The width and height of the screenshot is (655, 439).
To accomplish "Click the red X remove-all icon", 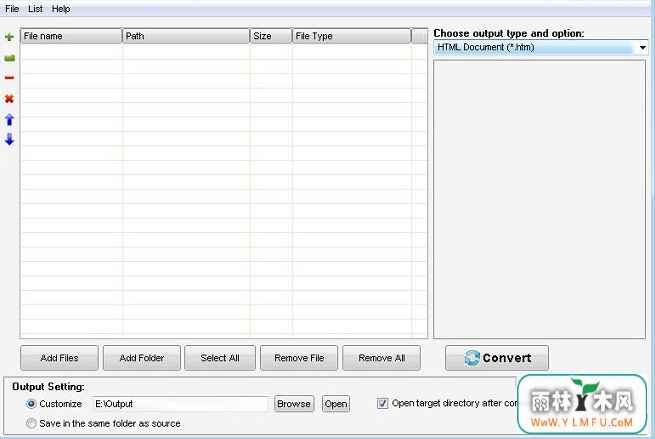I will tap(9, 99).
